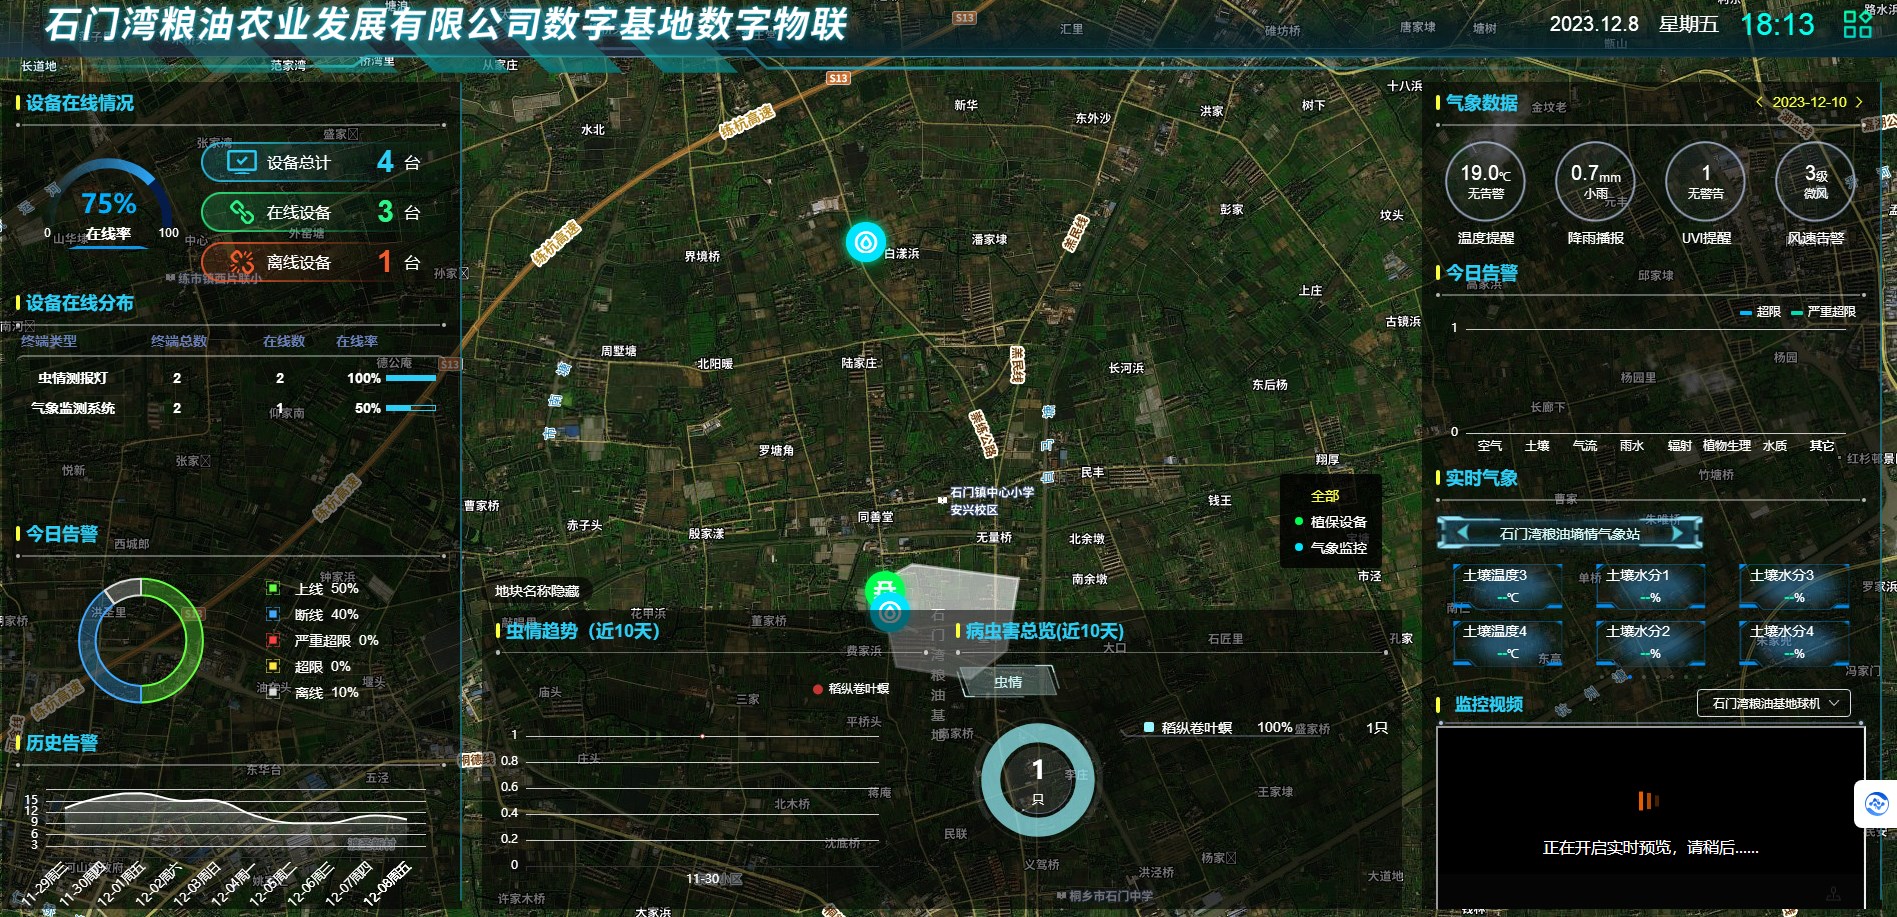The width and height of the screenshot is (1897, 917).
Task: Toggle 稻纵卷叶螟 100% legend in 病虫害总览
Action: tap(1218, 728)
